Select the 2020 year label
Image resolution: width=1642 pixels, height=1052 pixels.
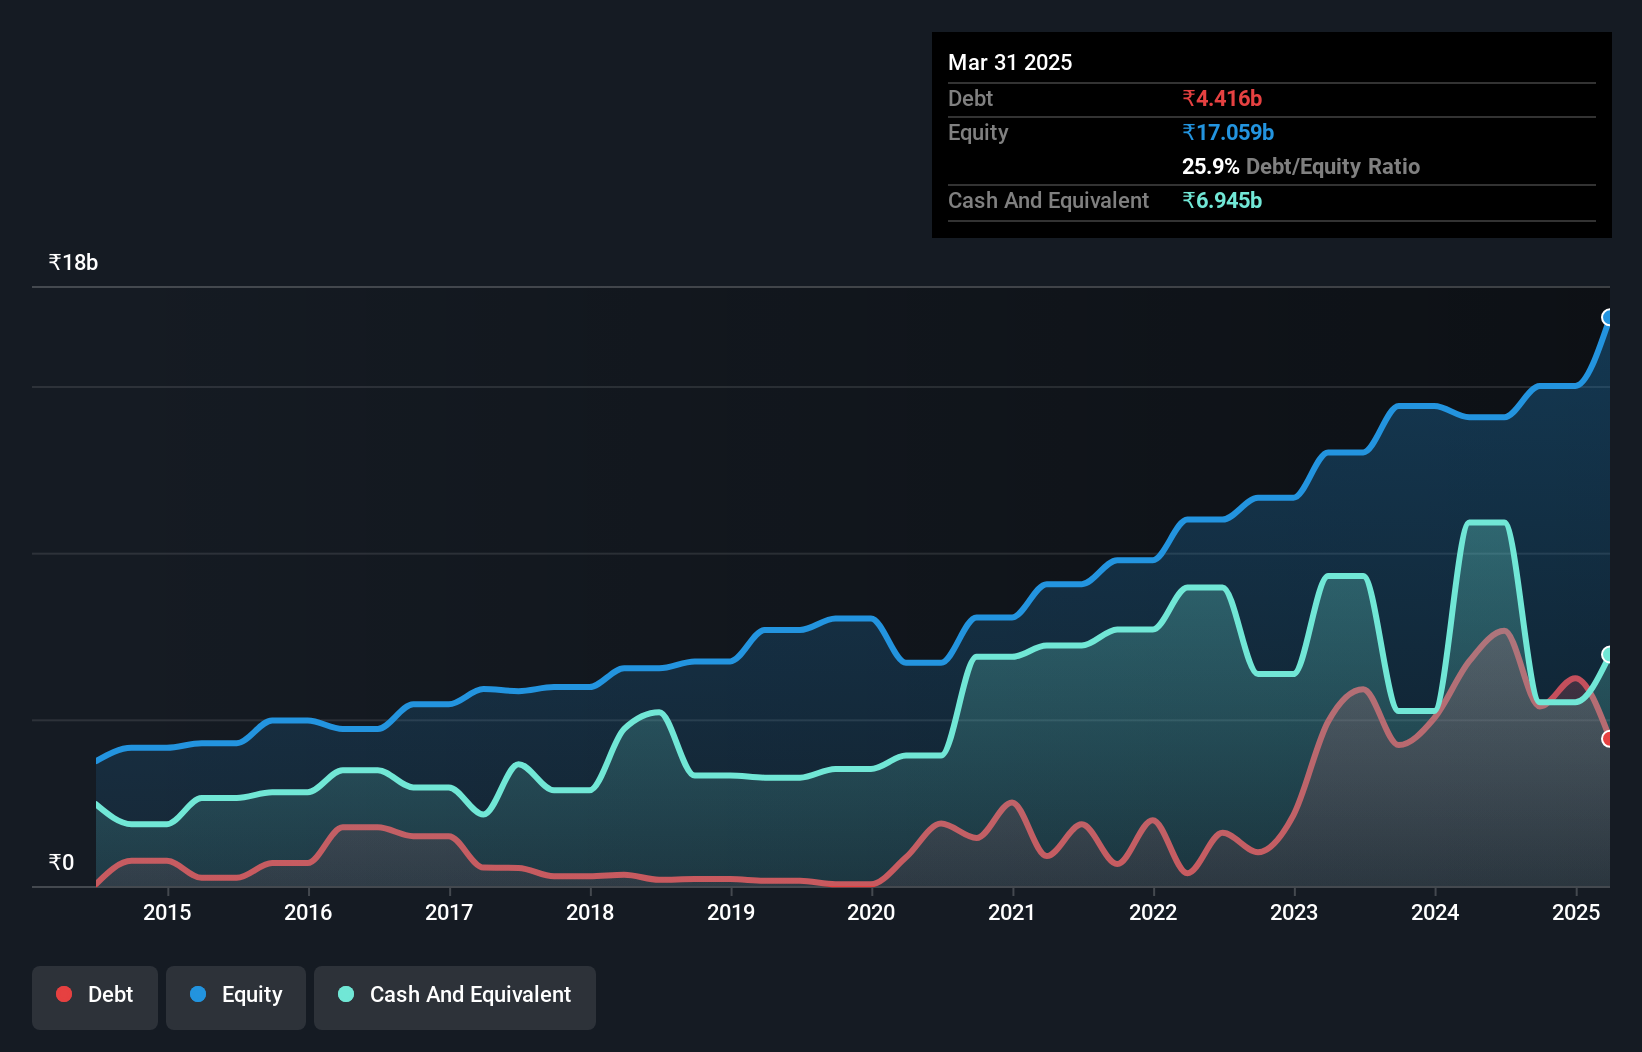871,912
